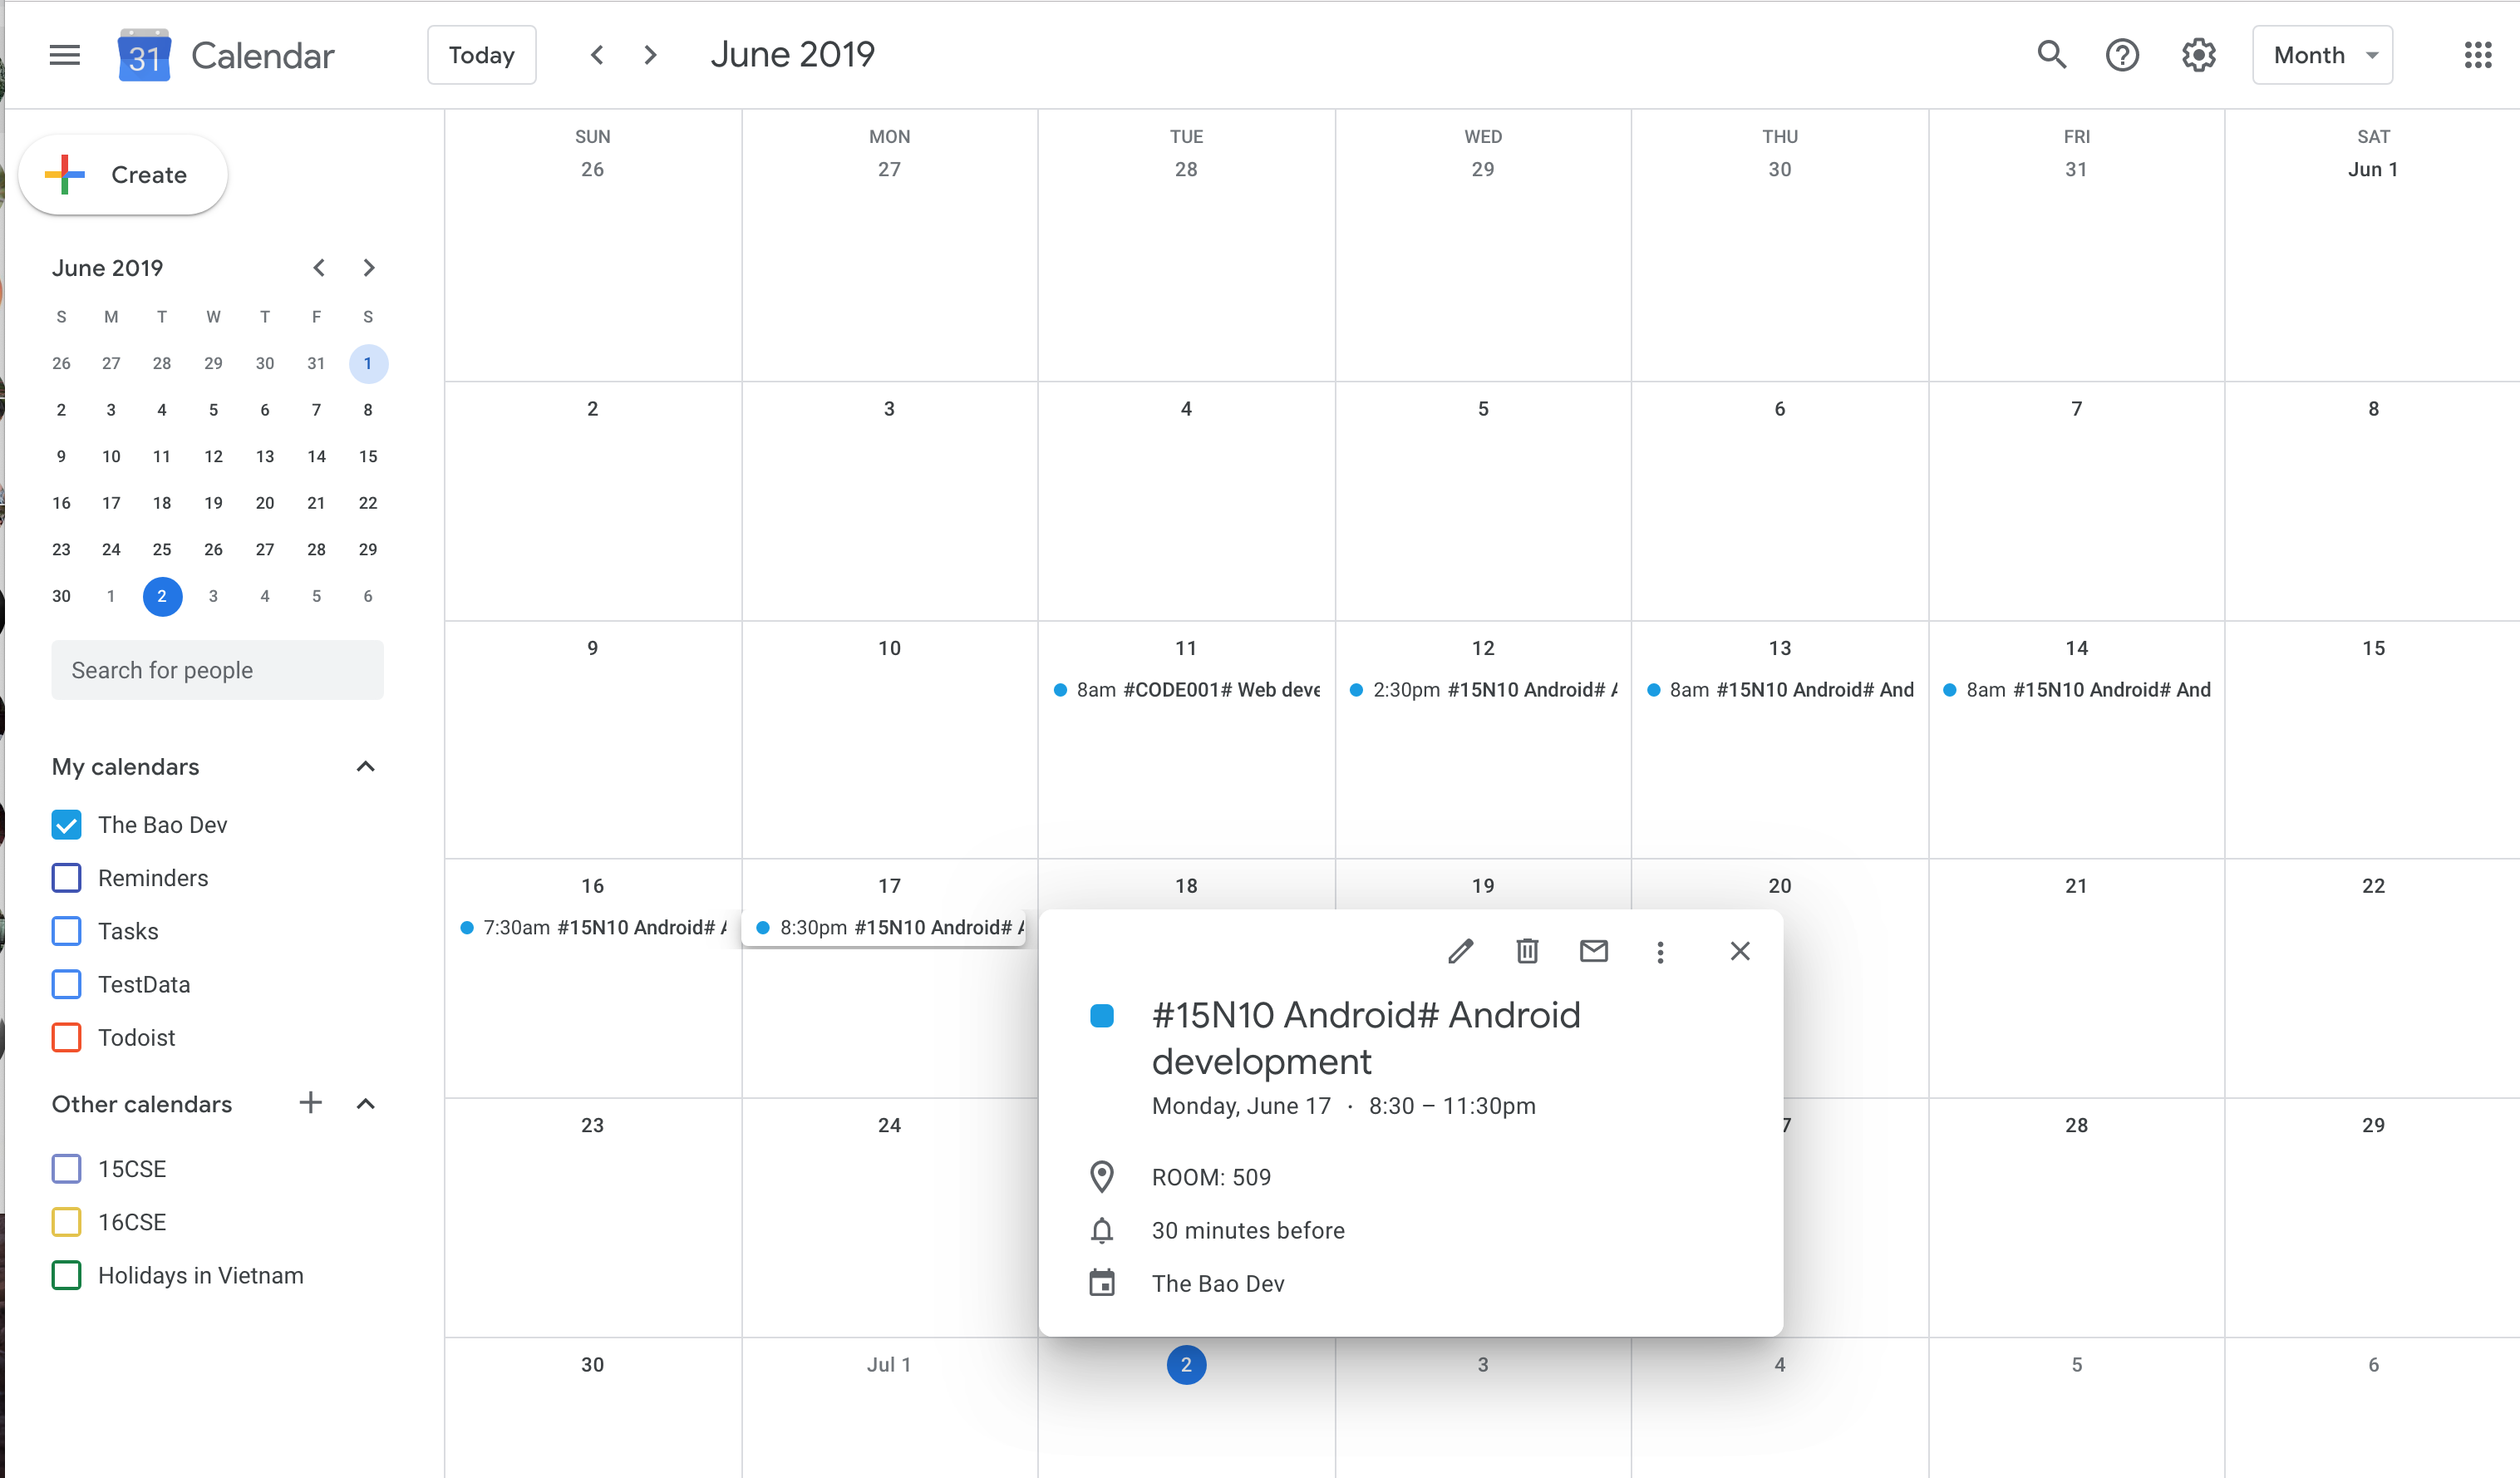Open the settings gear menu
2520x1478 pixels.
click(x=2198, y=55)
